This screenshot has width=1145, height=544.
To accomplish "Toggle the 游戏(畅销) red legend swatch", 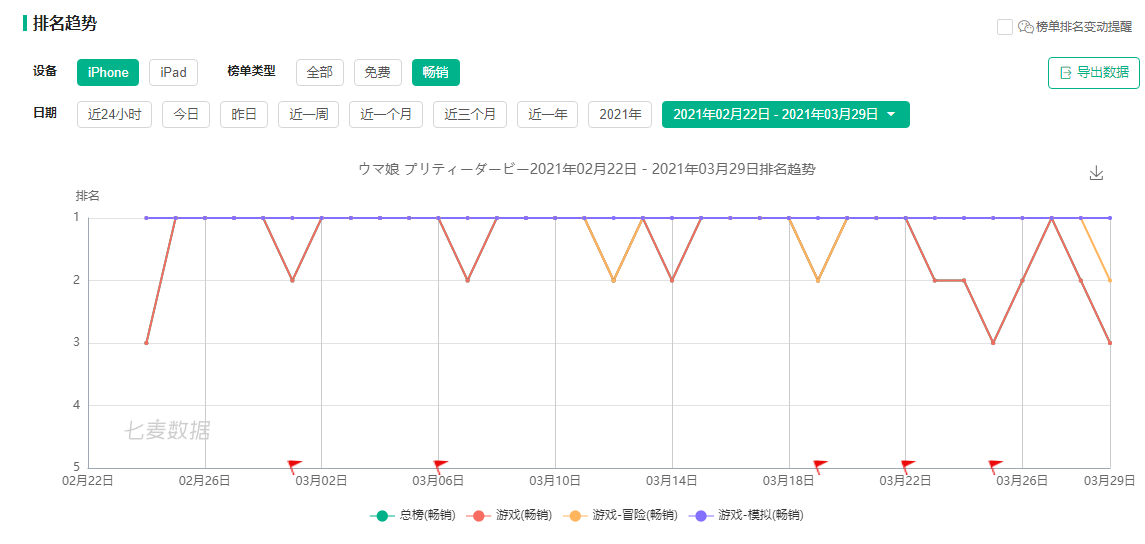I will [479, 516].
